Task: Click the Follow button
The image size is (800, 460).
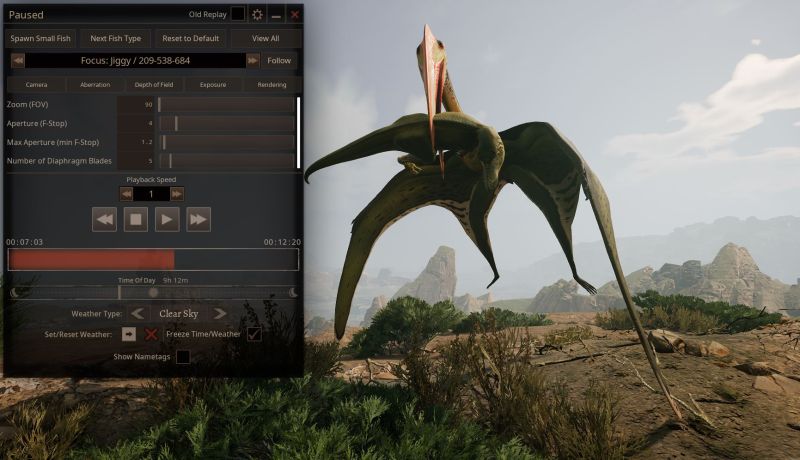Action: pyautogui.click(x=279, y=61)
